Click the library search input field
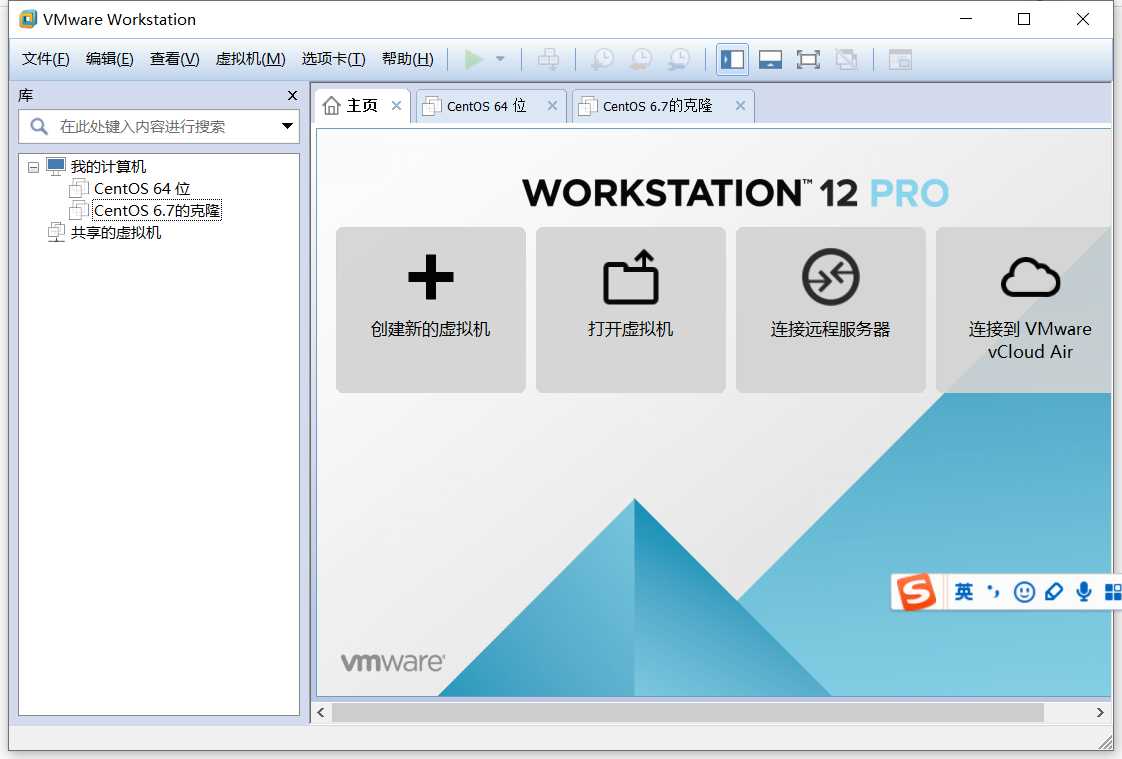 pos(159,127)
